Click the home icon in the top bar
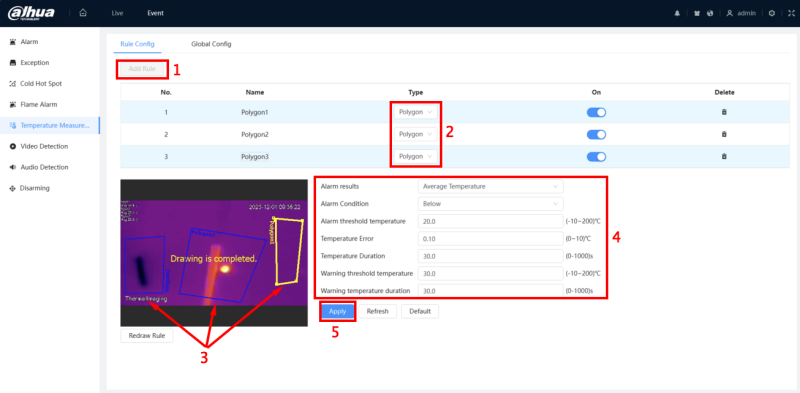This screenshot has width=800, height=393. click(83, 13)
